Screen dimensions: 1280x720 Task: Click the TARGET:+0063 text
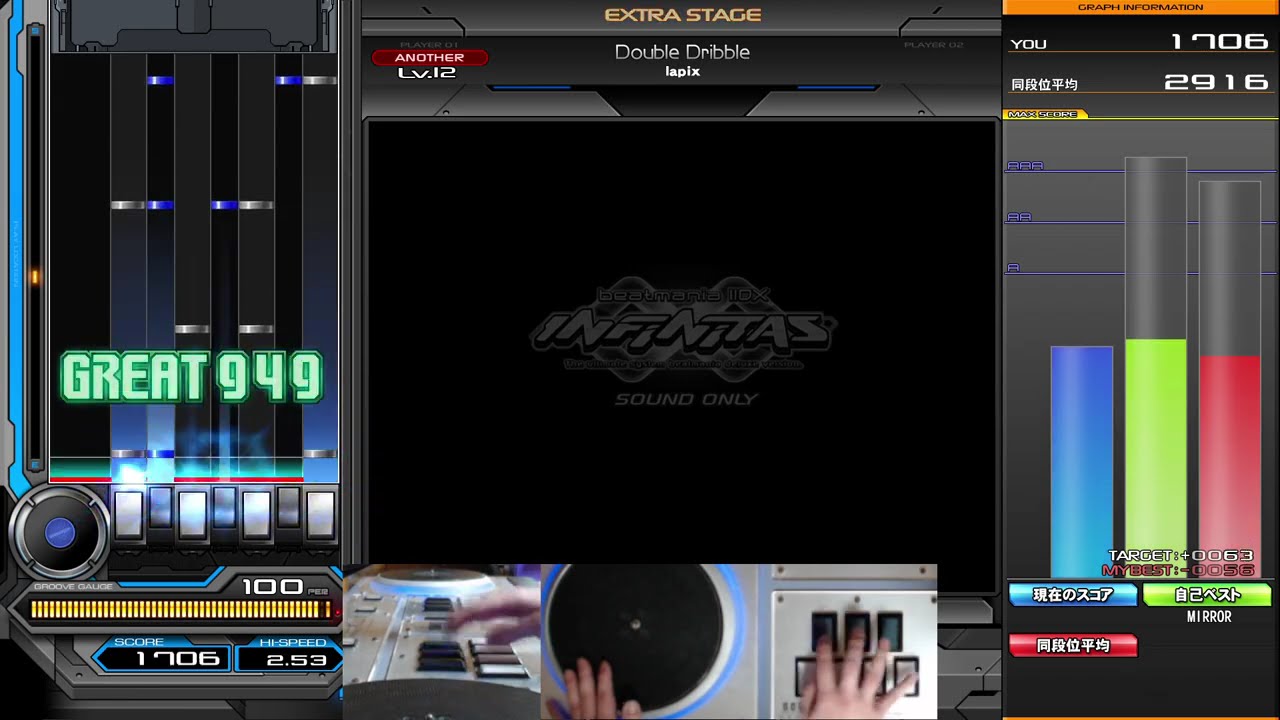(x=1181, y=555)
